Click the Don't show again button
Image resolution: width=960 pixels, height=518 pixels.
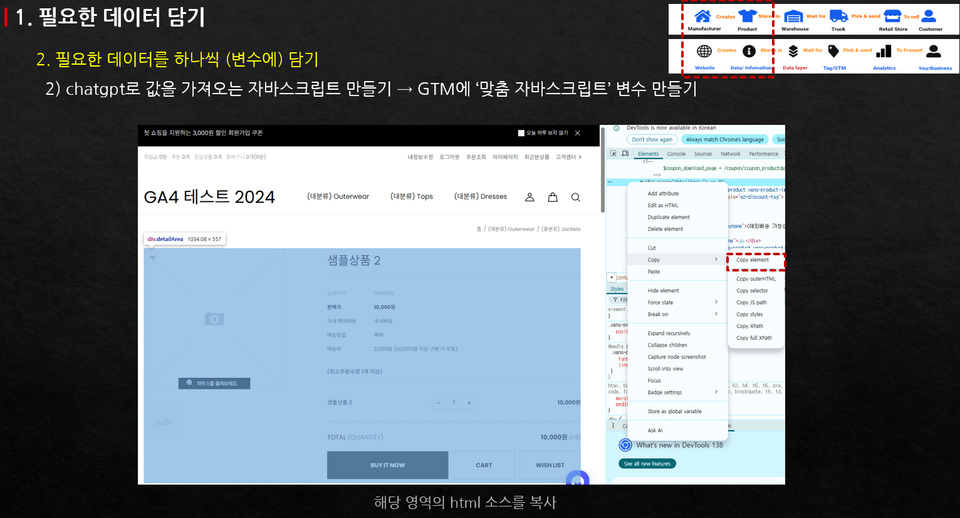pos(652,140)
